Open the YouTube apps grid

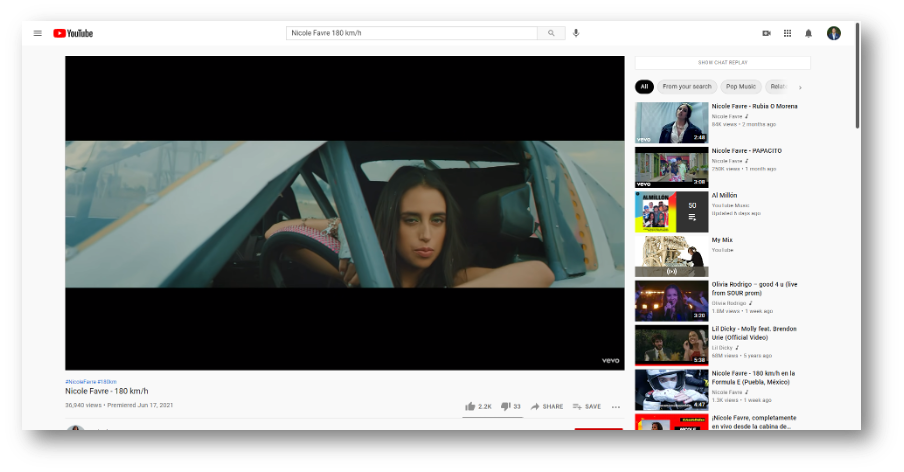coord(788,33)
